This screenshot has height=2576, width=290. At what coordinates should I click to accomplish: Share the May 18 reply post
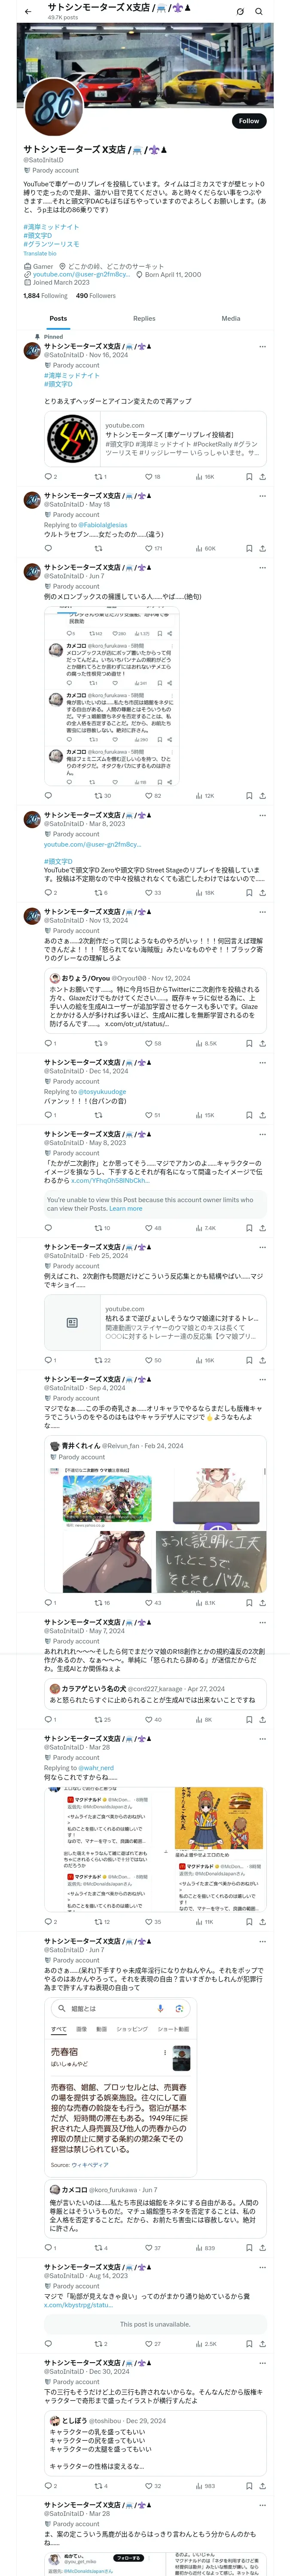click(x=262, y=548)
